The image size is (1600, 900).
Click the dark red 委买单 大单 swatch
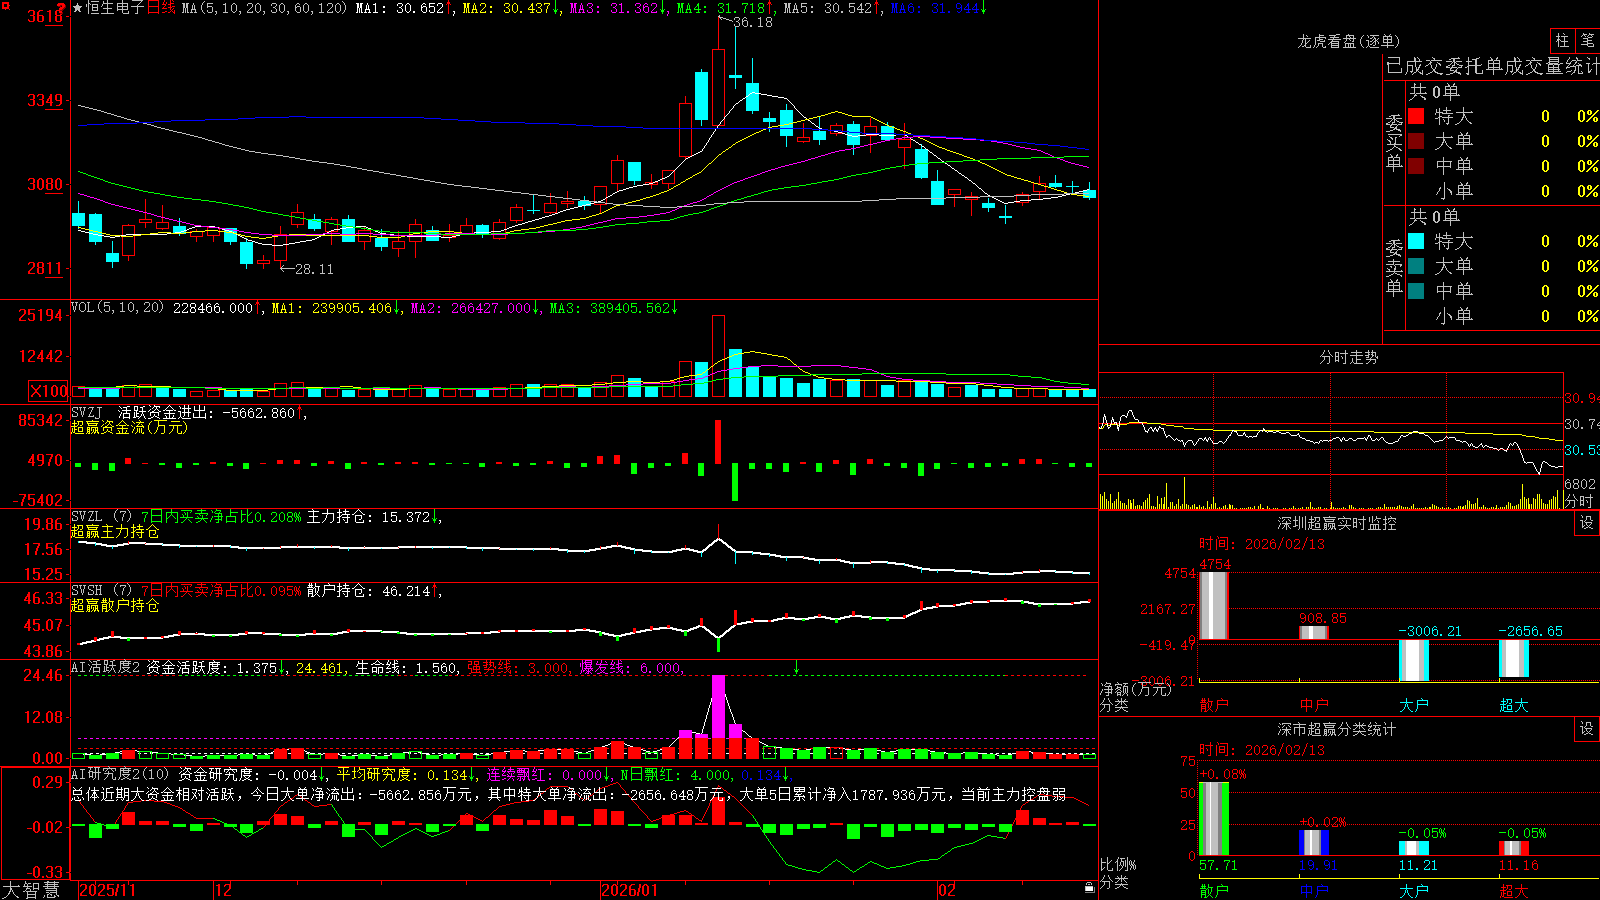point(1416,141)
